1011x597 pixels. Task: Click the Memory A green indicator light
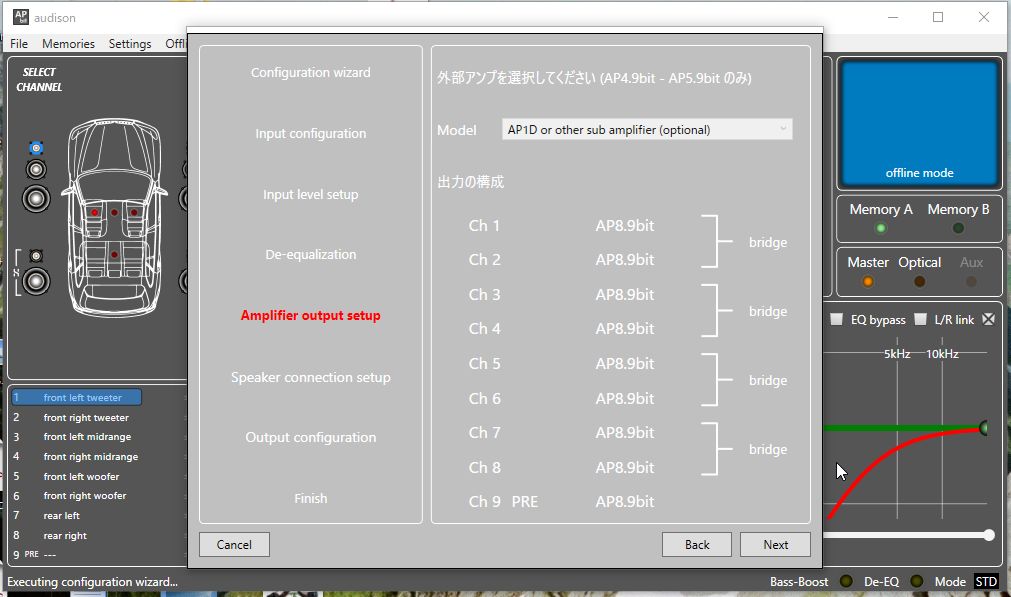(x=881, y=228)
